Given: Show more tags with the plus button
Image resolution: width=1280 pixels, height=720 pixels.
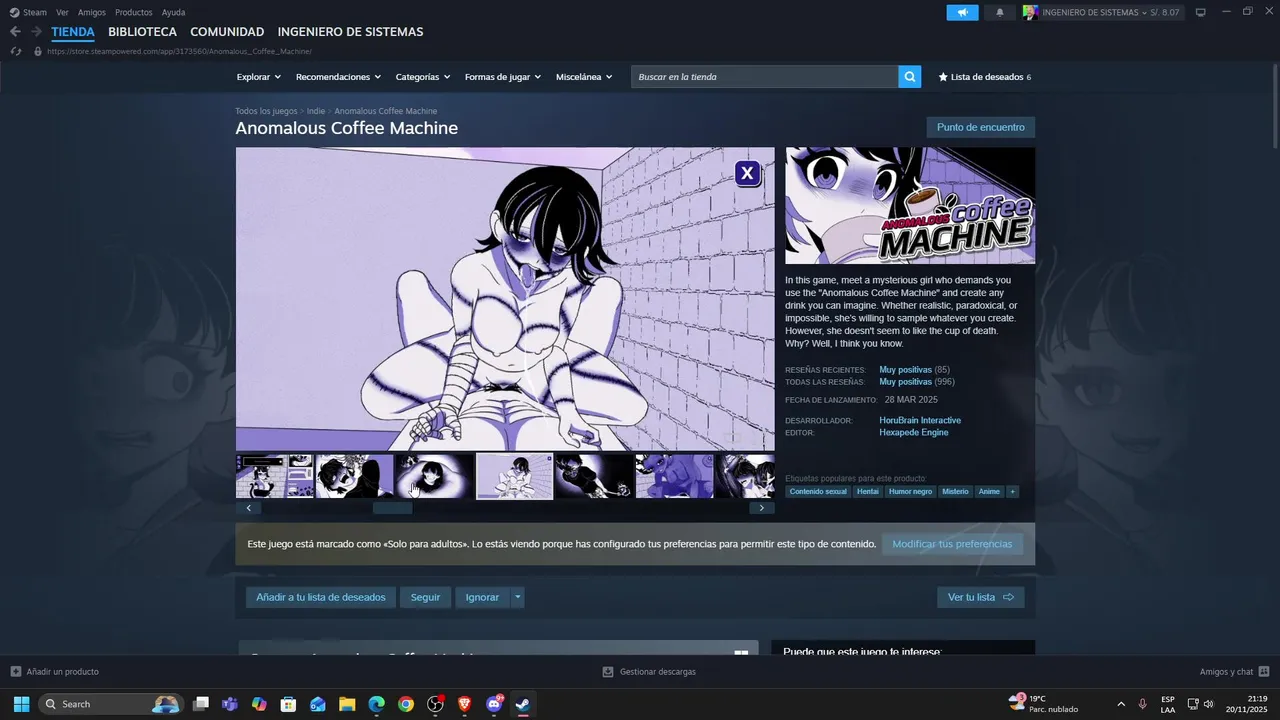Looking at the screenshot, I should tap(1012, 492).
